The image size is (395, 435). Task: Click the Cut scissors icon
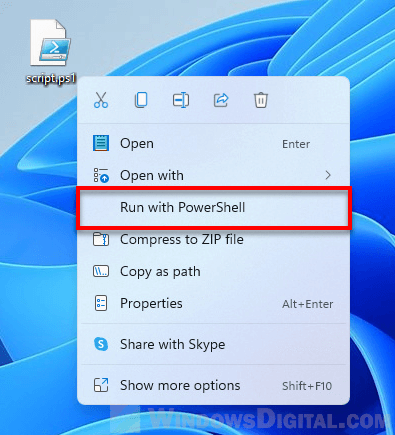(101, 100)
